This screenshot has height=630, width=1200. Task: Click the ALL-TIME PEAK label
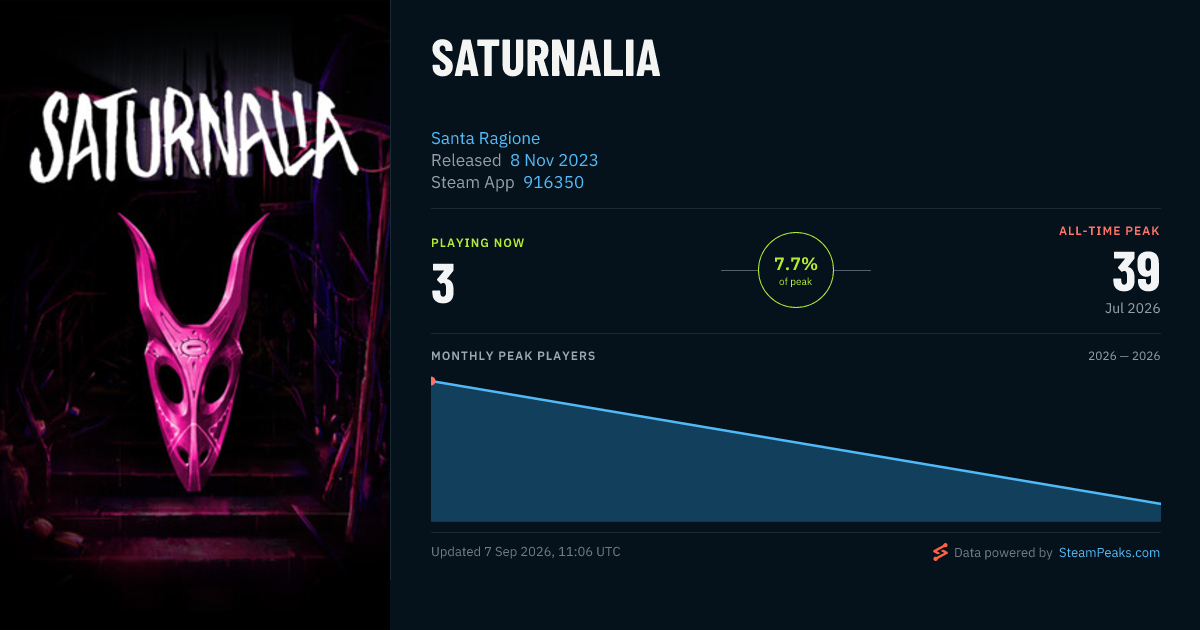point(1110,231)
